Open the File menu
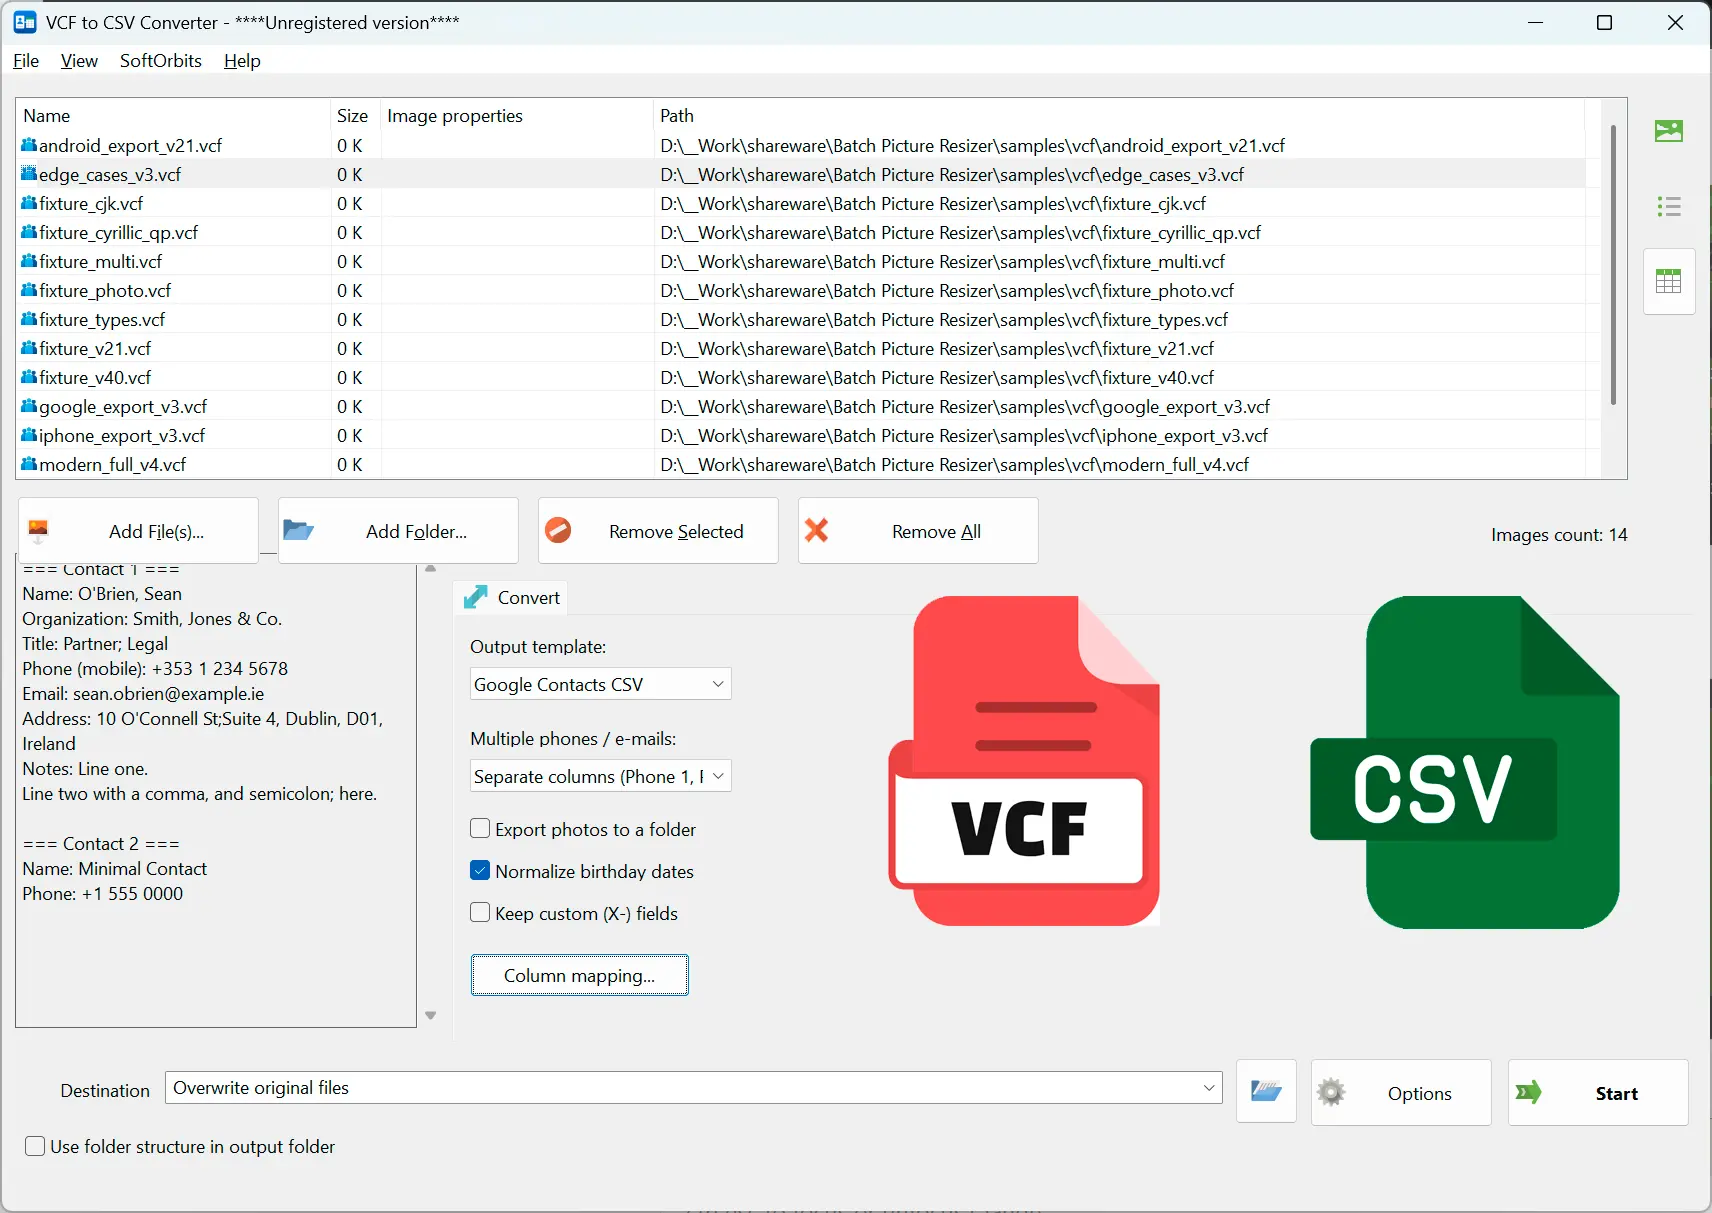 tap(26, 61)
